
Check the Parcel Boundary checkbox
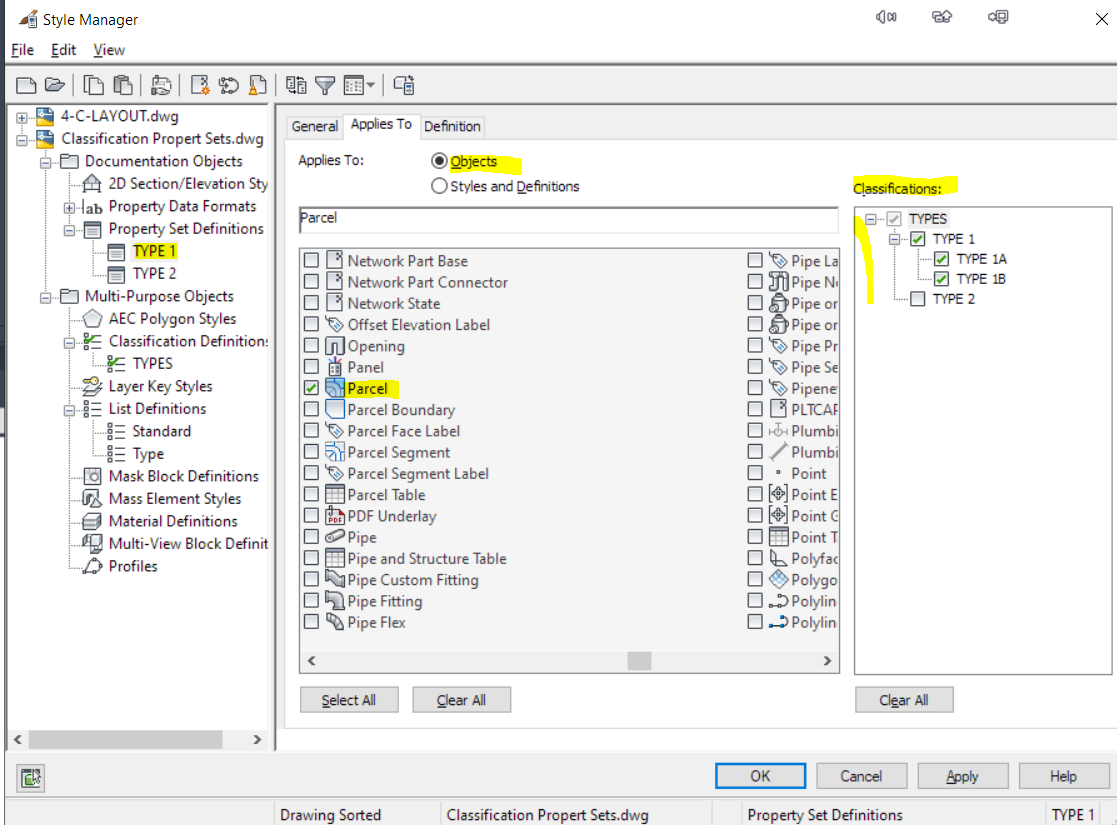(311, 409)
